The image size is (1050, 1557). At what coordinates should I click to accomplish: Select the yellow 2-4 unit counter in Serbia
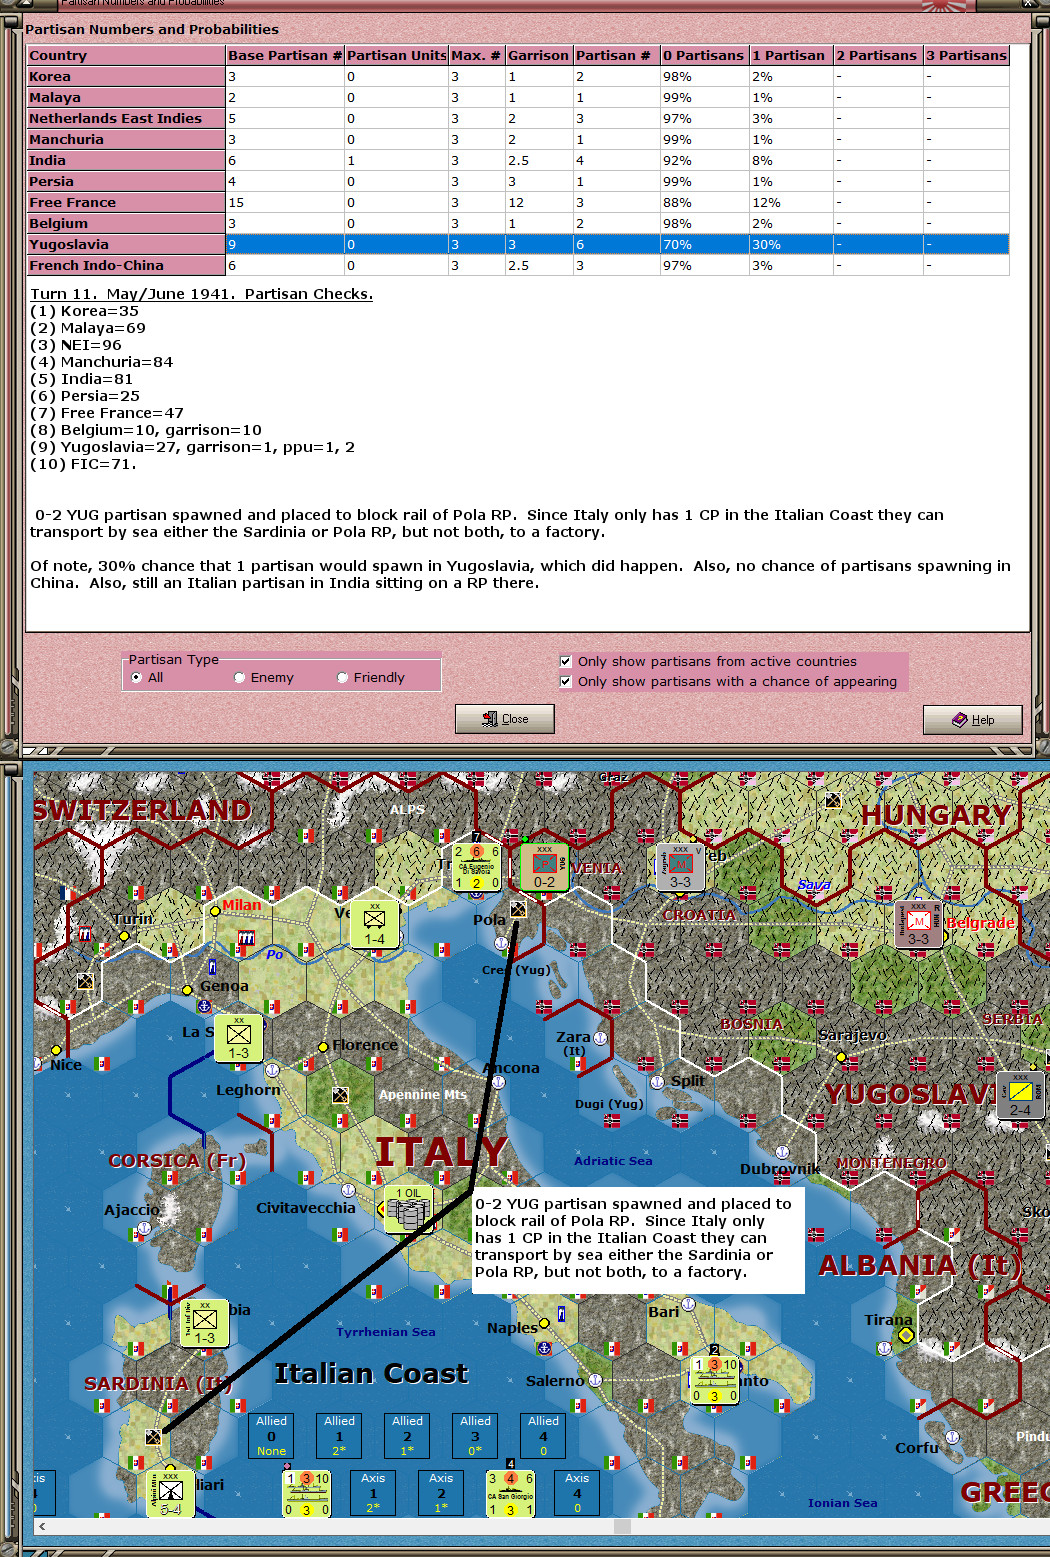[1020, 1095]
